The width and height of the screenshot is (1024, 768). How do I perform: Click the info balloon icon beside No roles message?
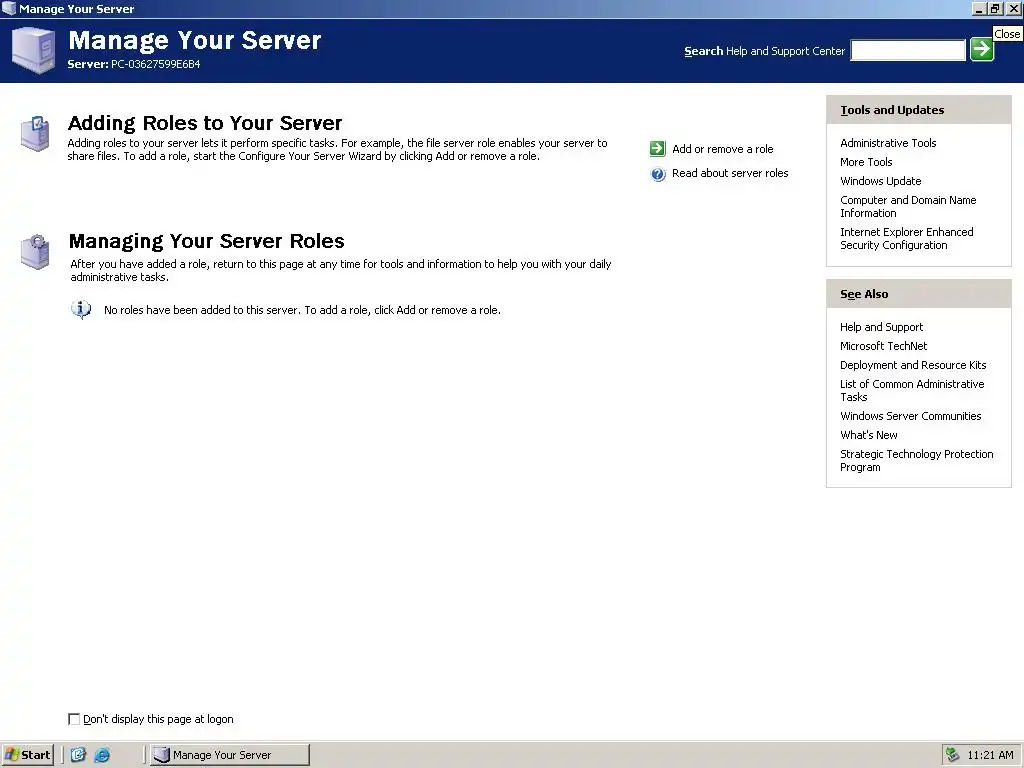[81, 310]
